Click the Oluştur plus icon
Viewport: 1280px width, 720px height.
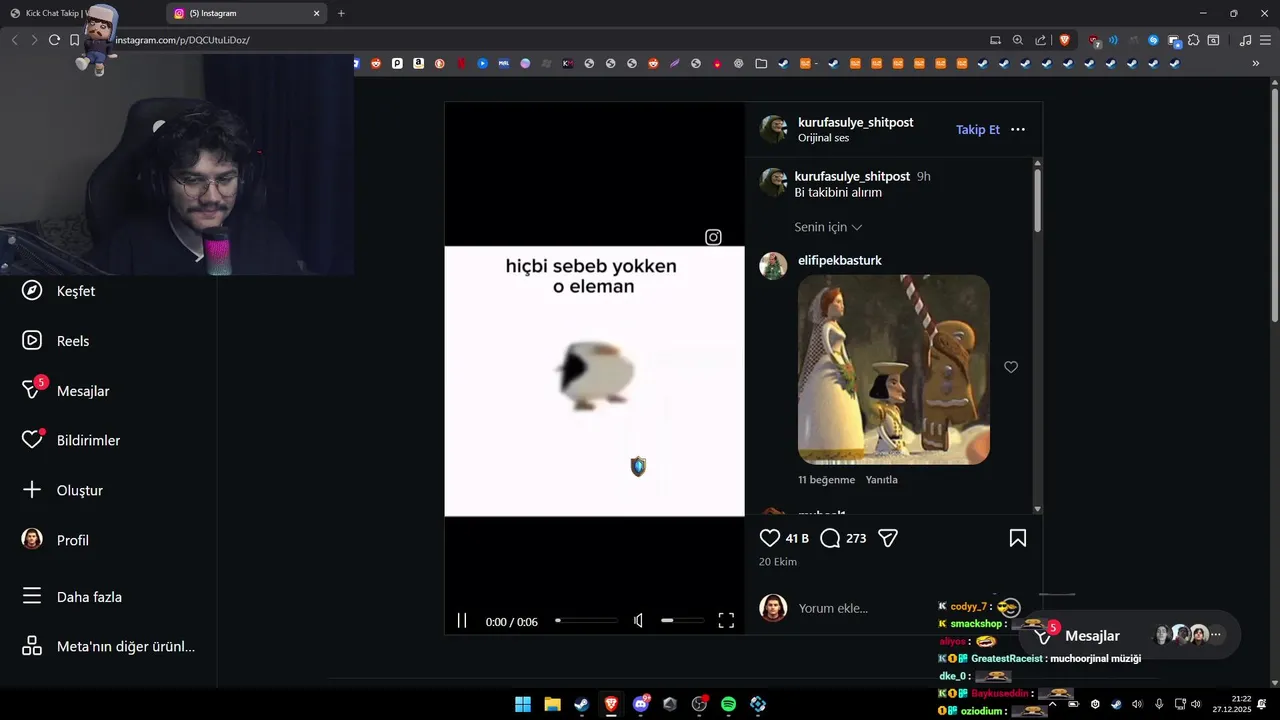click(32, 490)
